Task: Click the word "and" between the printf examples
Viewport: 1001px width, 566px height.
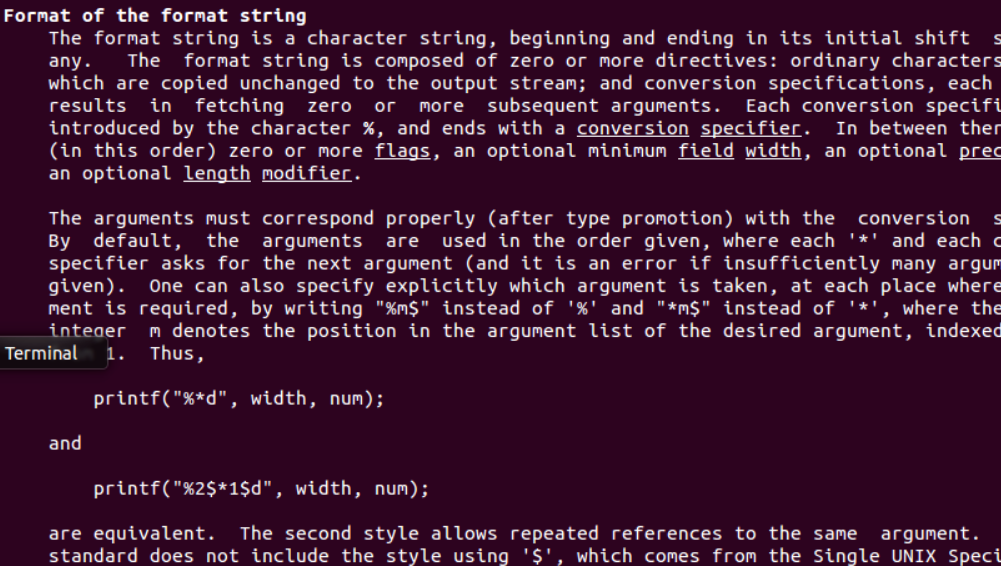Action: (65, 444)
